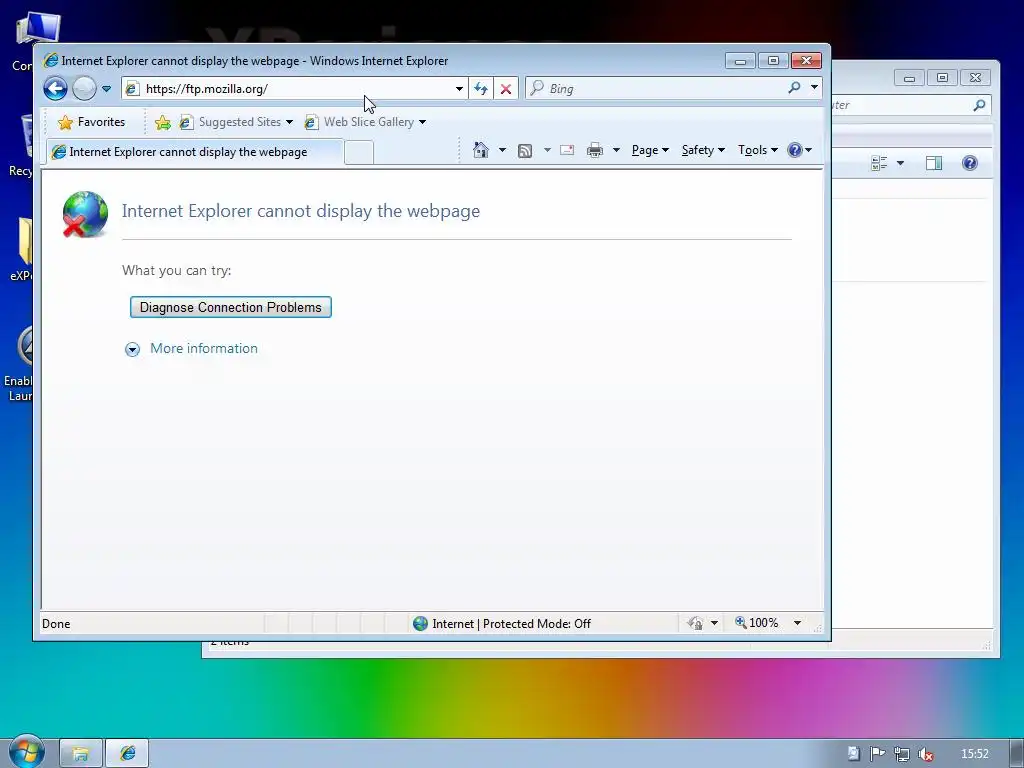
Task: Open the status-bar zoom level dropdown arrow
Action: tap(797, 624)
